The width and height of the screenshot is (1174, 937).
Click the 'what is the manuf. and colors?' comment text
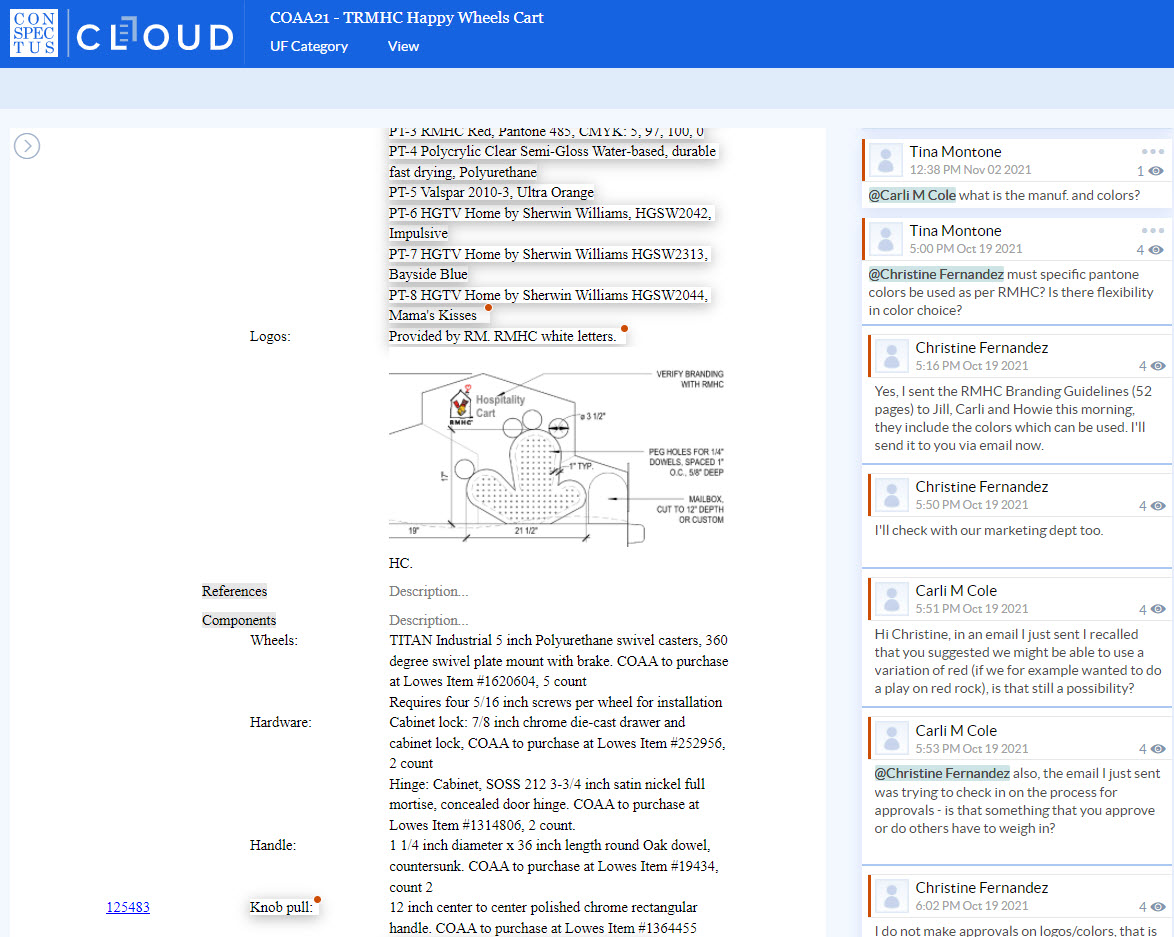pyautogui.click(x=1050, y=195)
